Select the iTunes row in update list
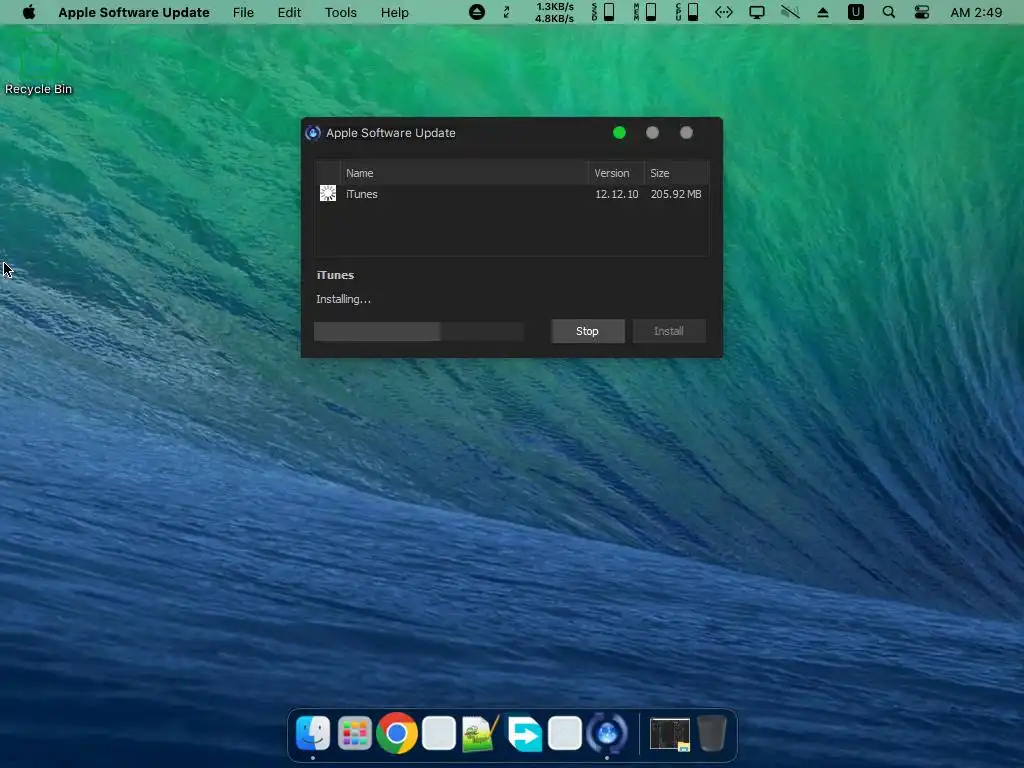 coord(512,194)
